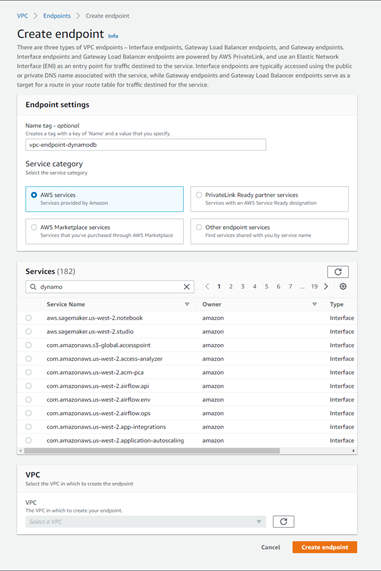
Task: Click aws.sagemaker.us-west-2.studio service name
Action: point(90,331)
